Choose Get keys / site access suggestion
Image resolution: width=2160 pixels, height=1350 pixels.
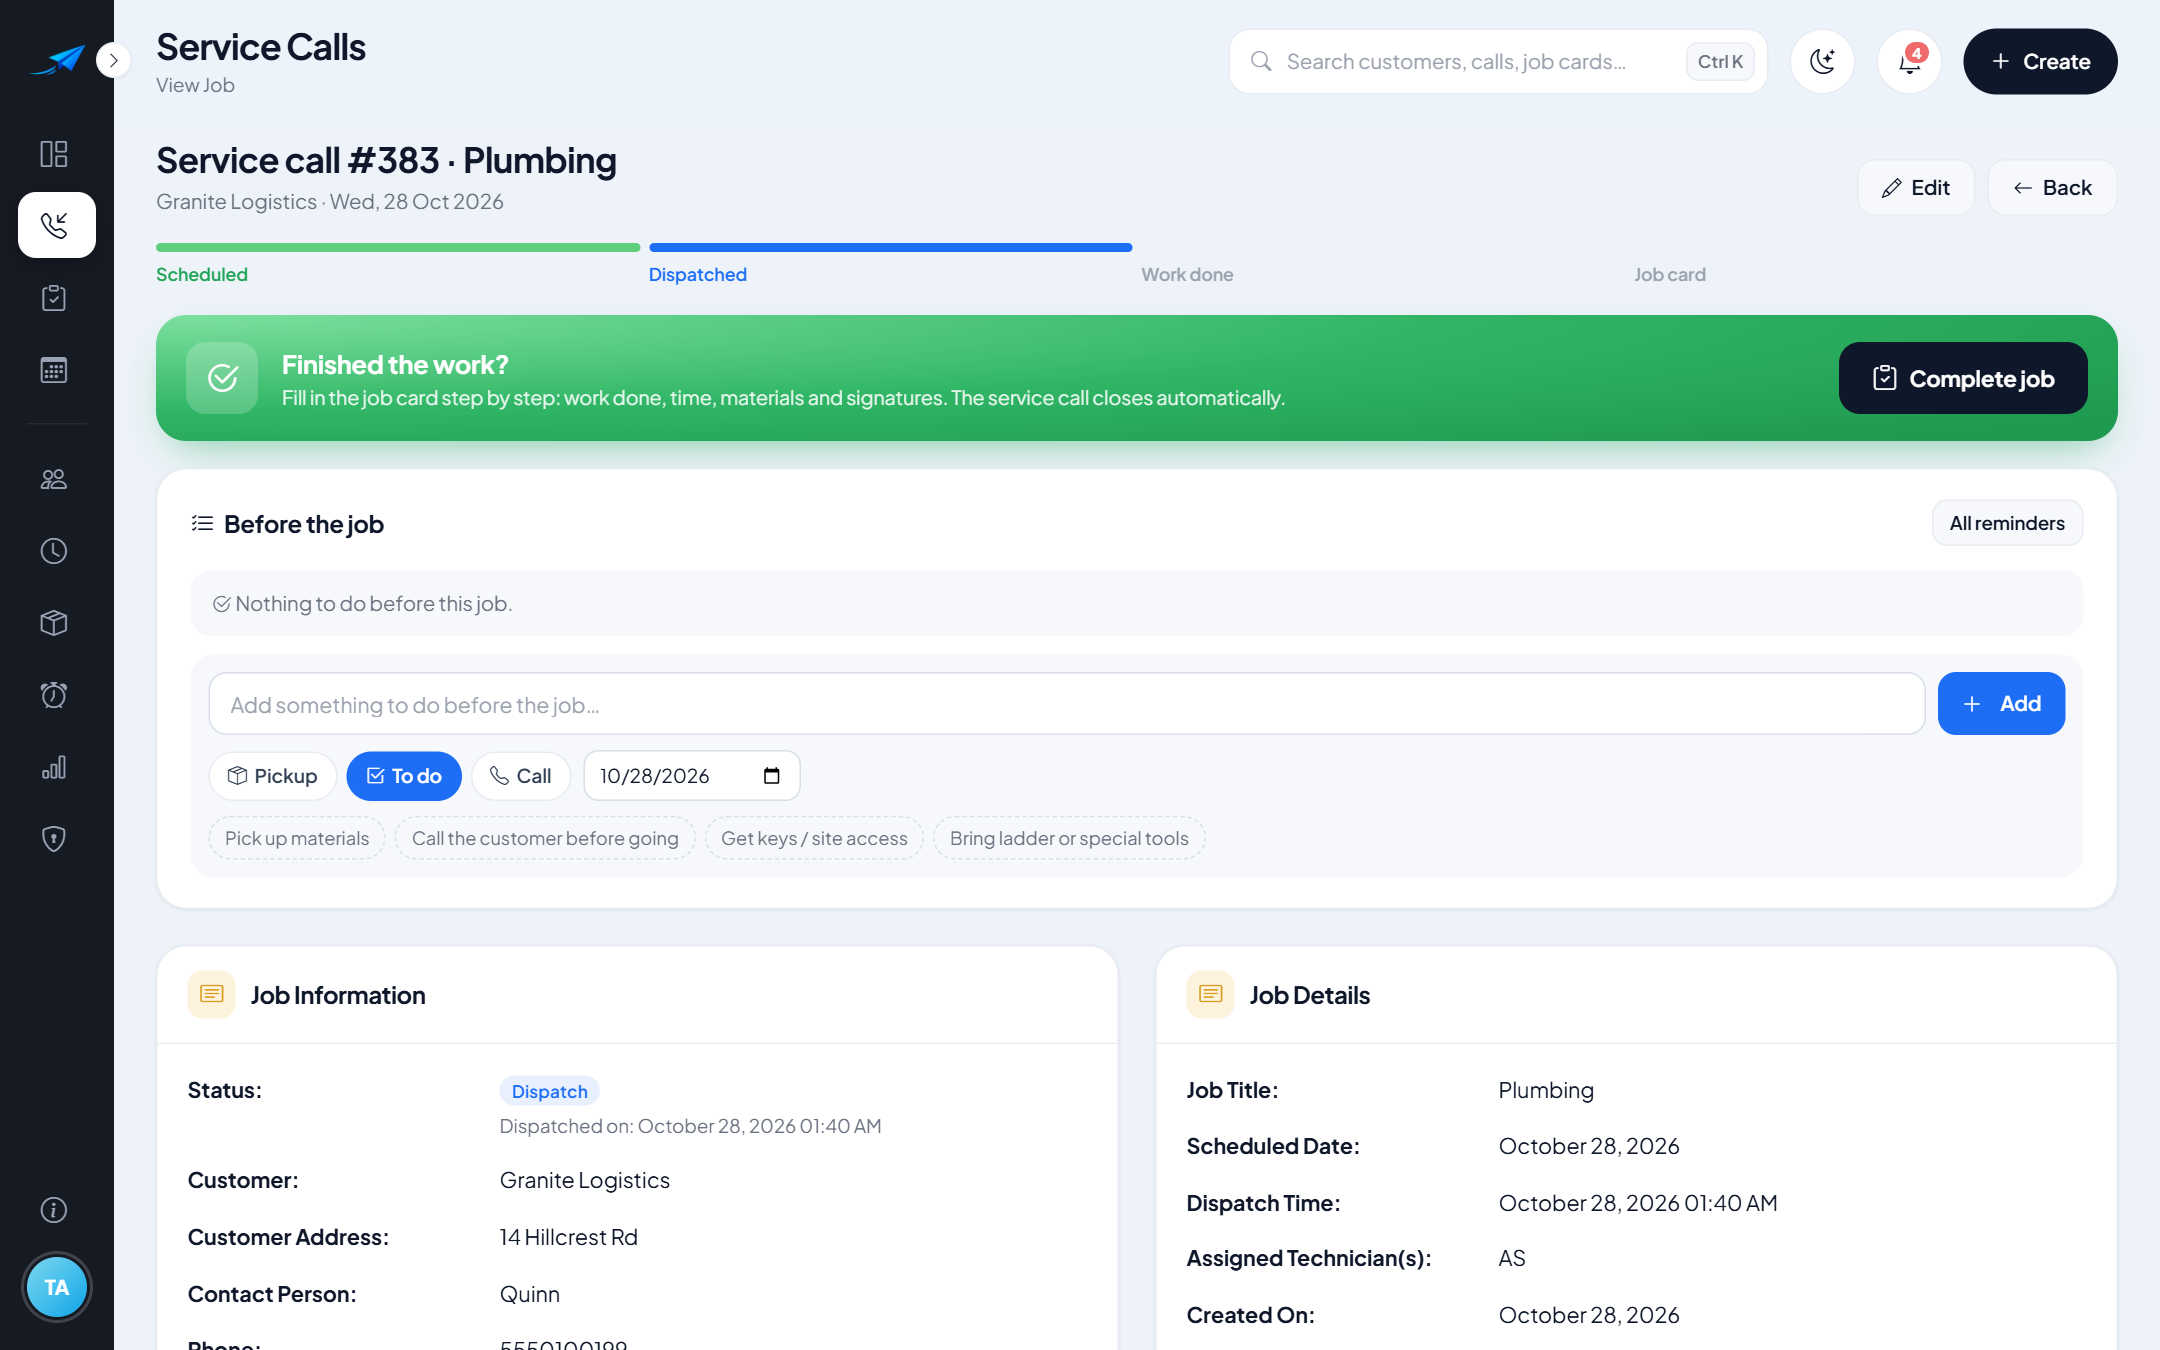[814, 838]
